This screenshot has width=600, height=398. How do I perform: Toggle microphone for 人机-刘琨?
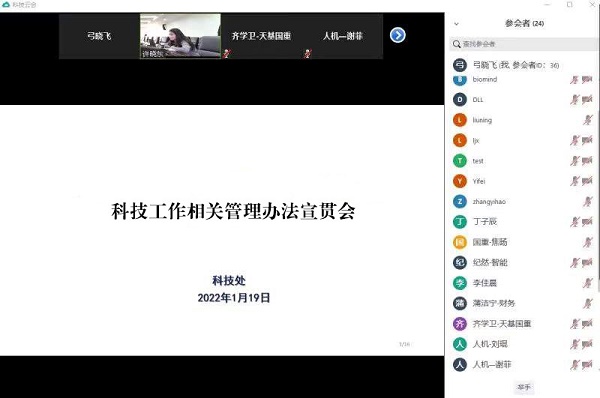574,344
